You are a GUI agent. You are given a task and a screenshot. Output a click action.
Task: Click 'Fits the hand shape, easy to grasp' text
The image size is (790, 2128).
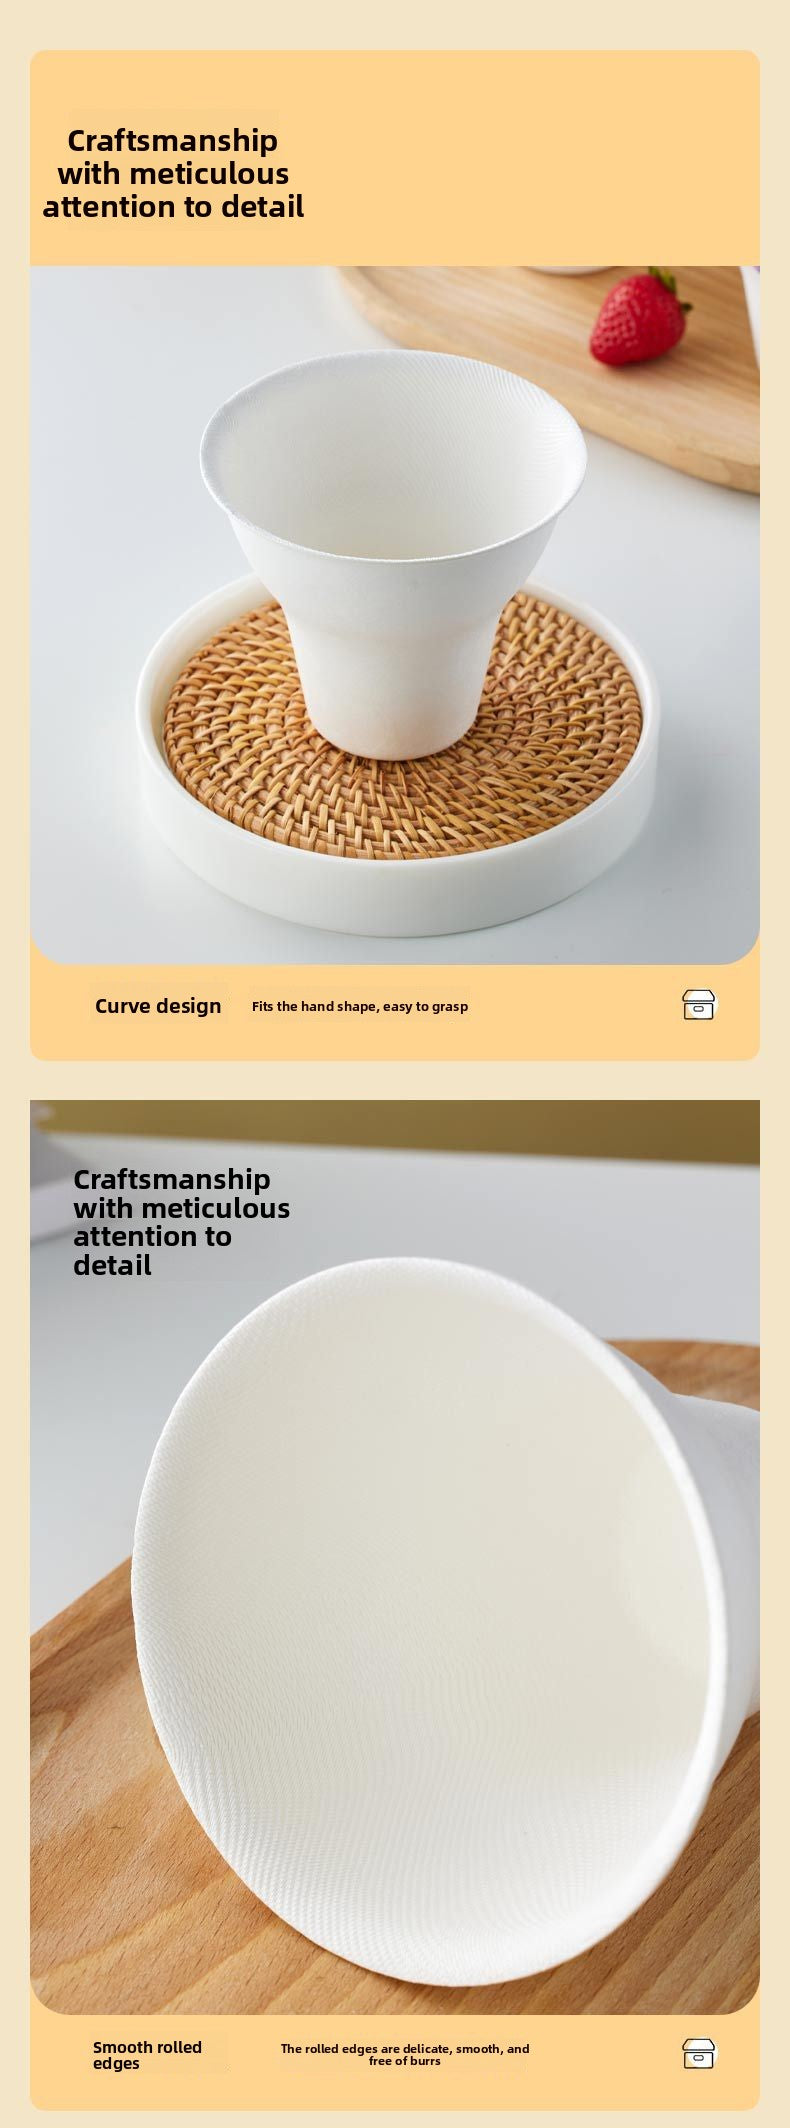point(360,1006)
